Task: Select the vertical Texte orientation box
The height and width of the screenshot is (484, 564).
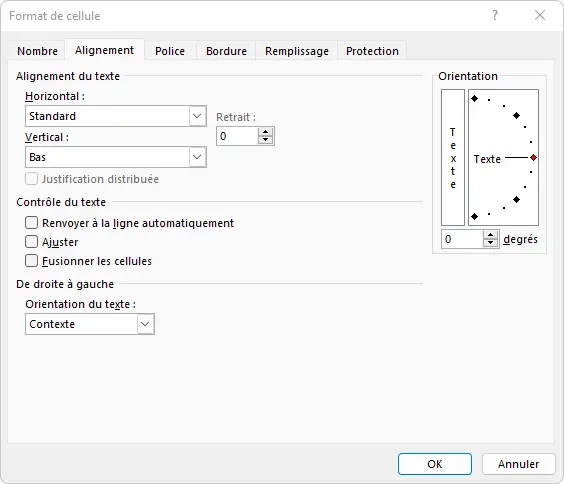Action: [x=453, y=157]
